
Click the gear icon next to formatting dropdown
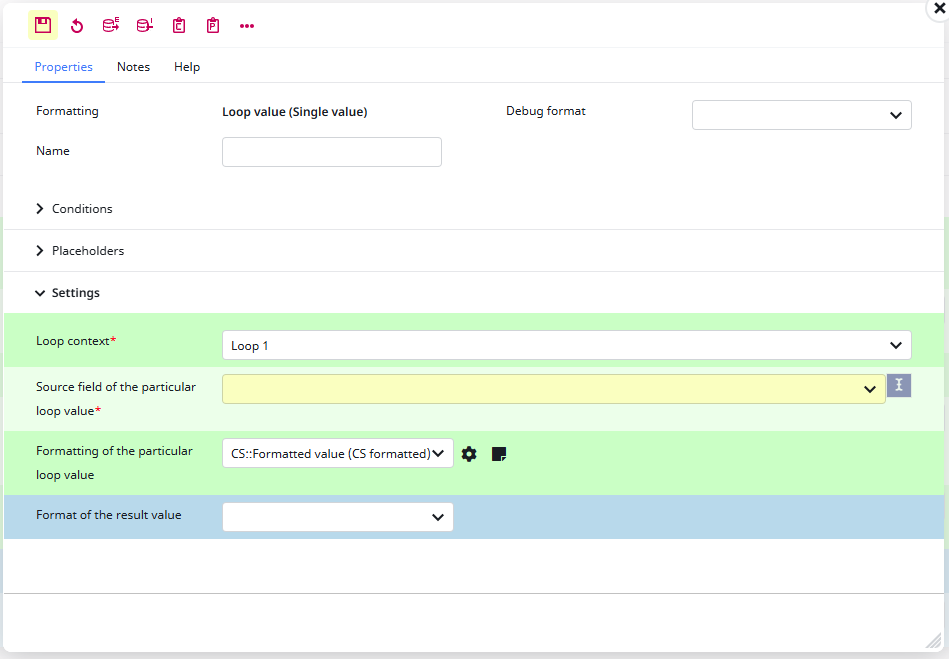[x=468, y=453]
